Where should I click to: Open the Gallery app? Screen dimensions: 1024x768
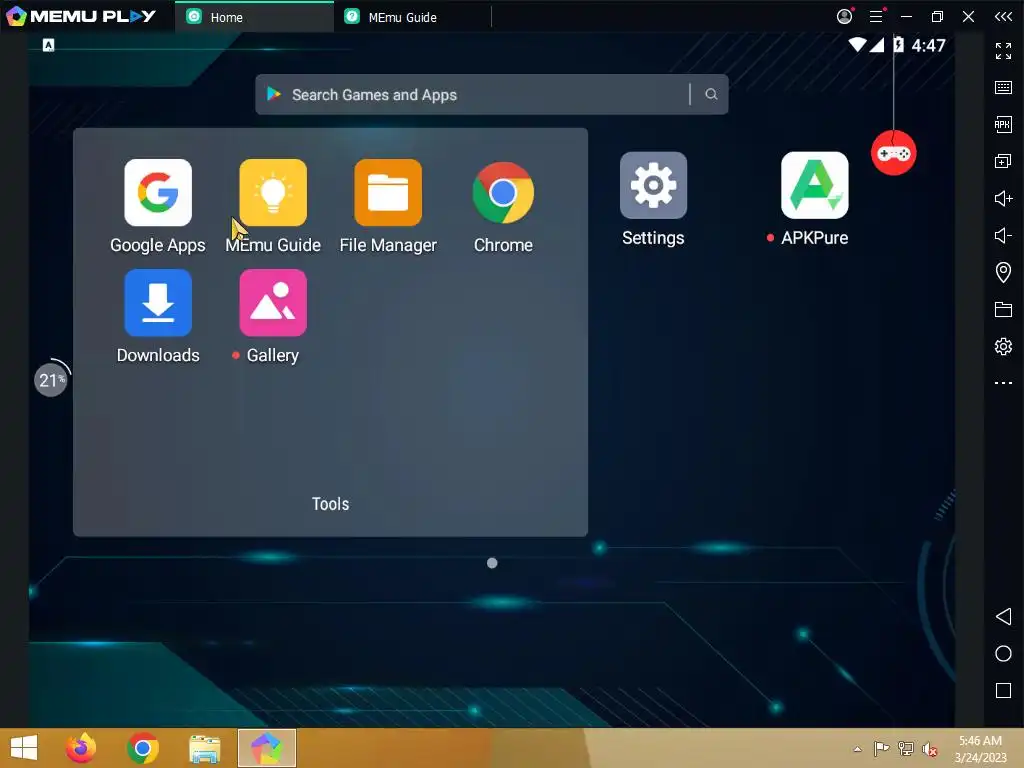pyautogui.click(x=273, y=303)
